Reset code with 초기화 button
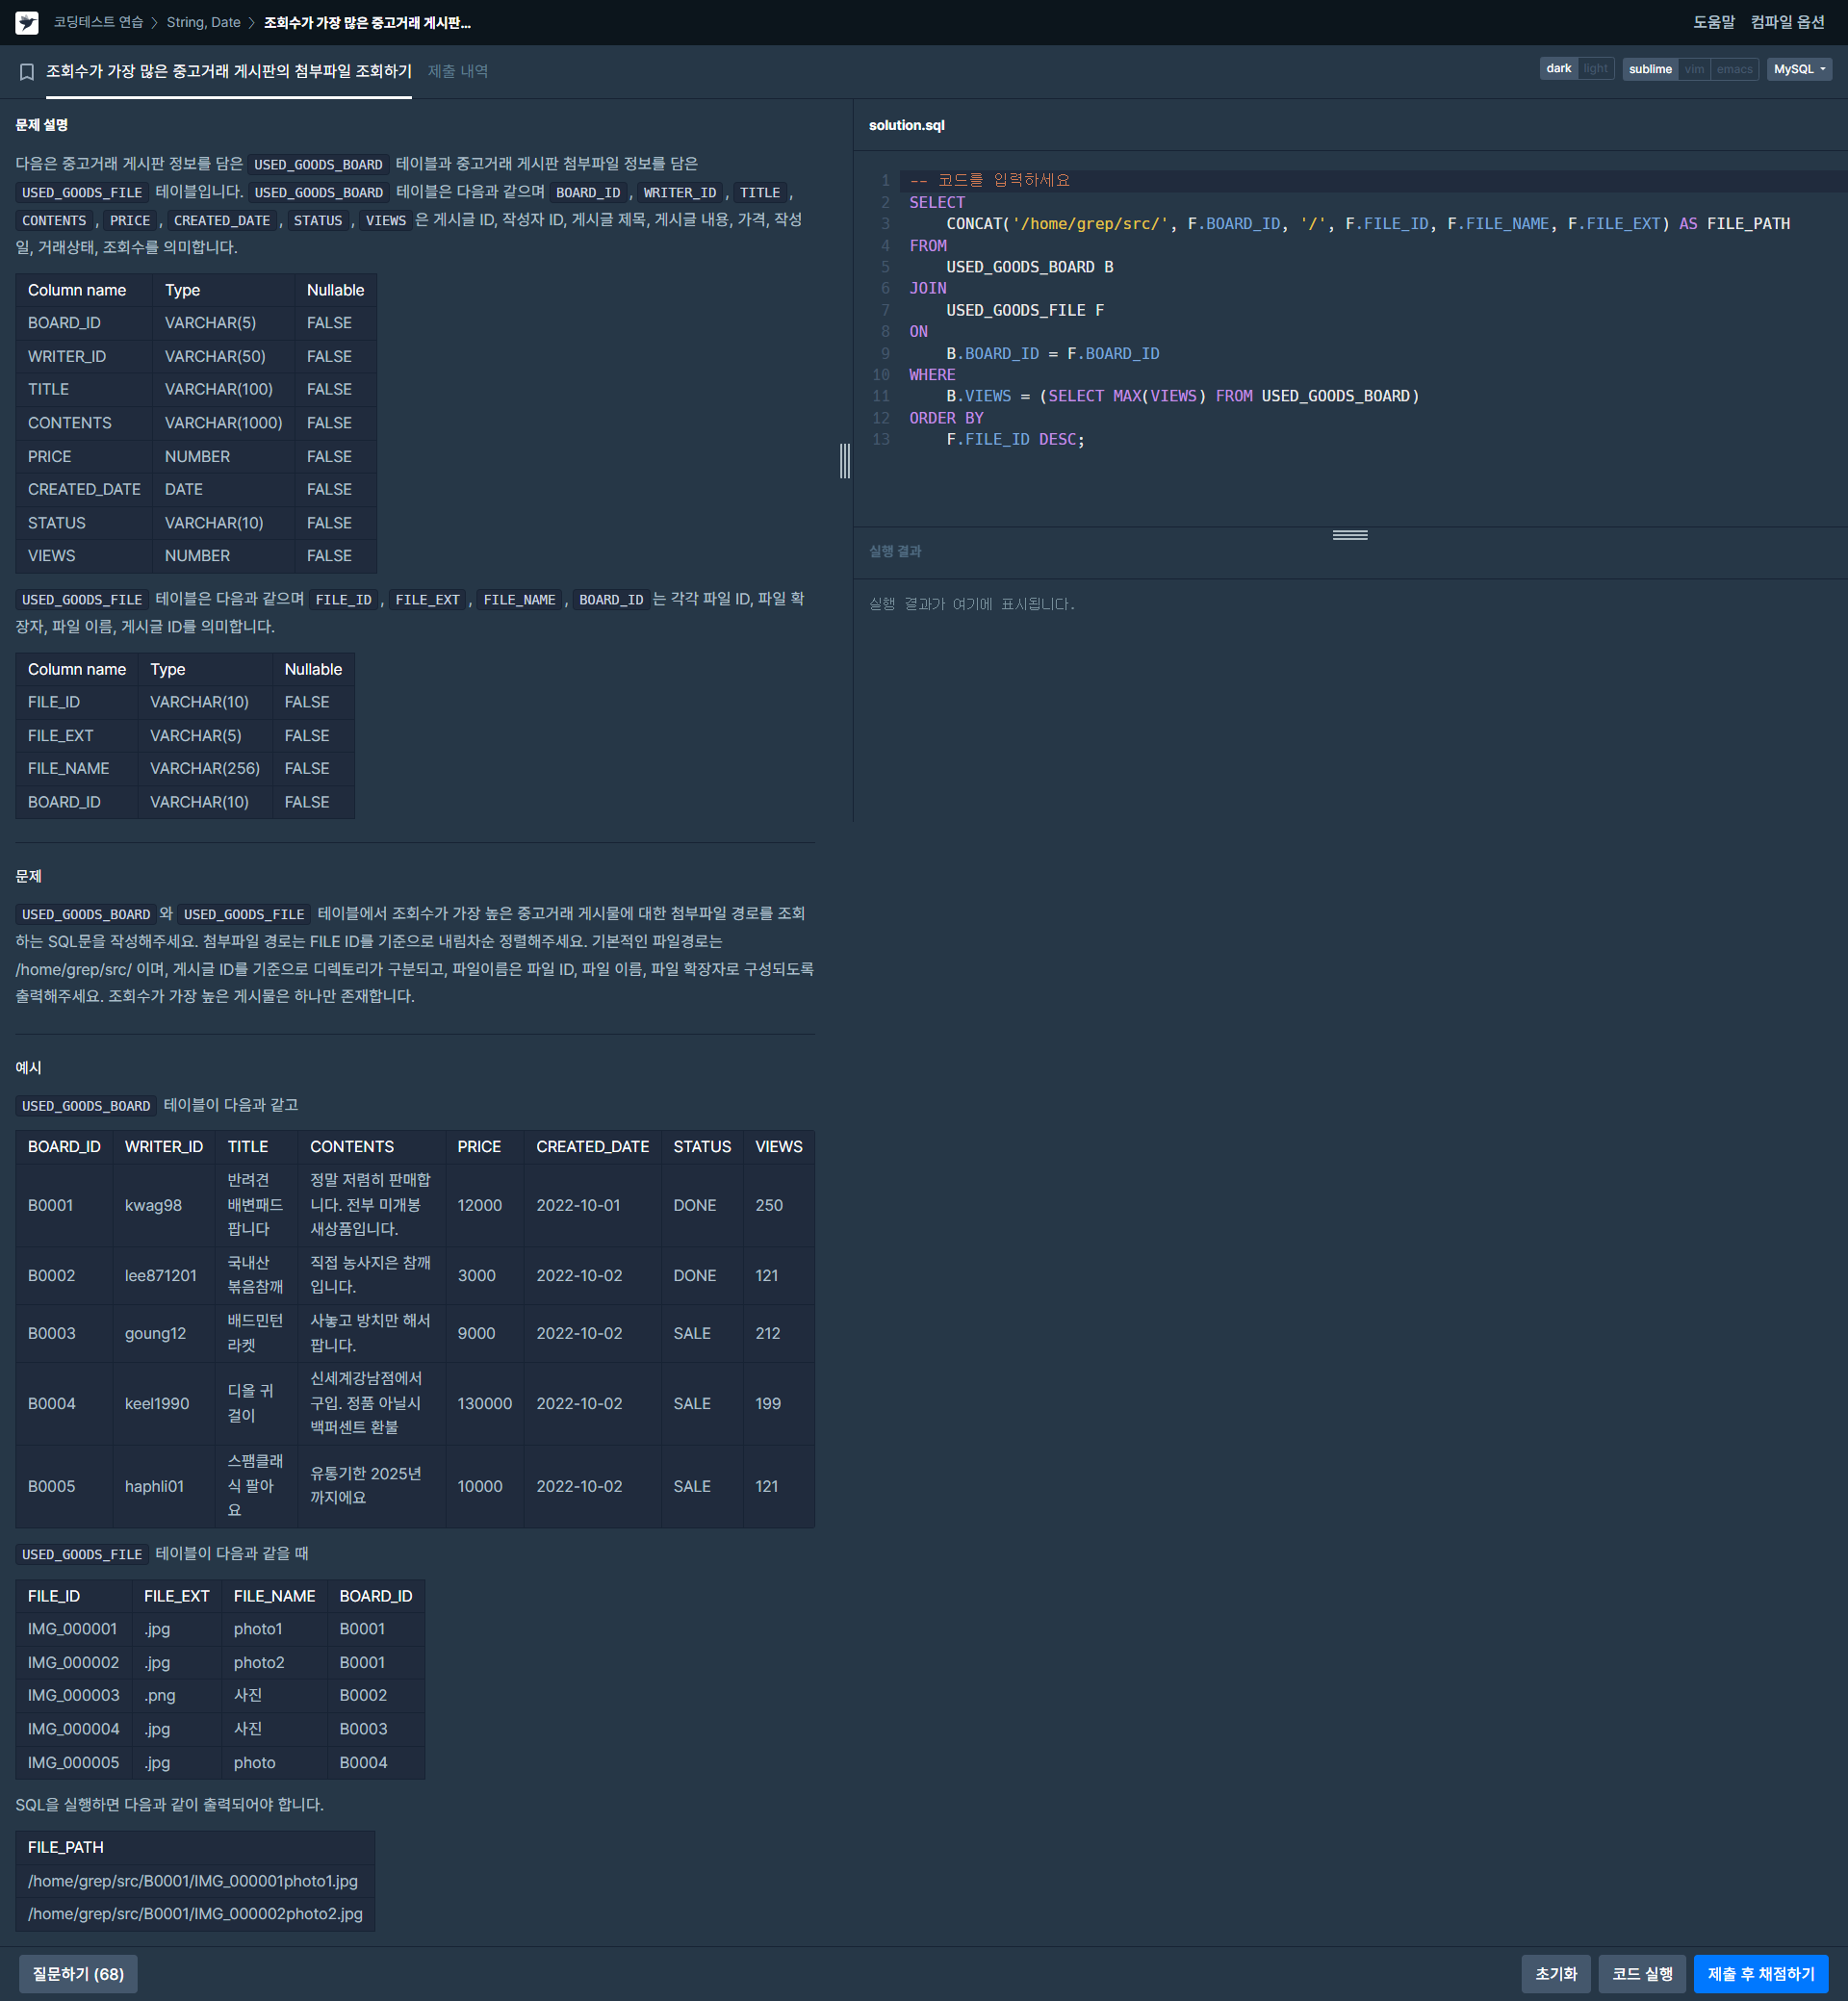The image size is (1848, 2001). tap(1555, 1973)
